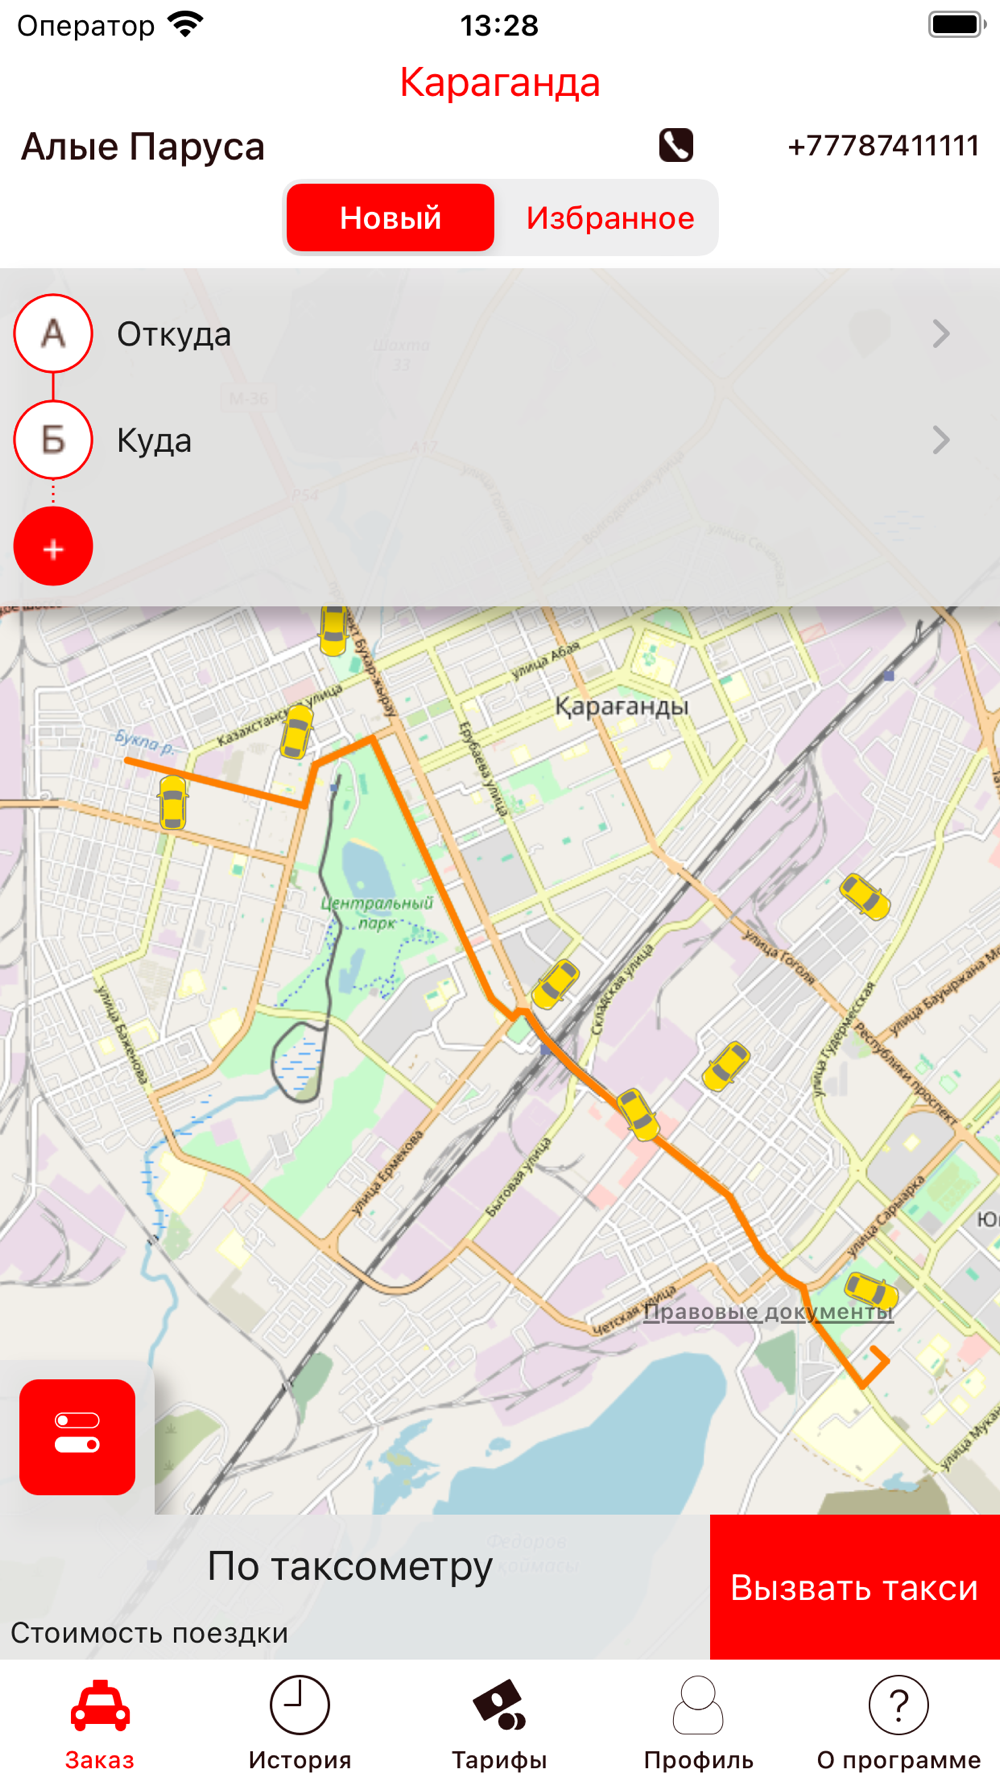Open the Правовые документы link
The height and width of the screenshot is (1778, 1000).
click(768, 1311)
